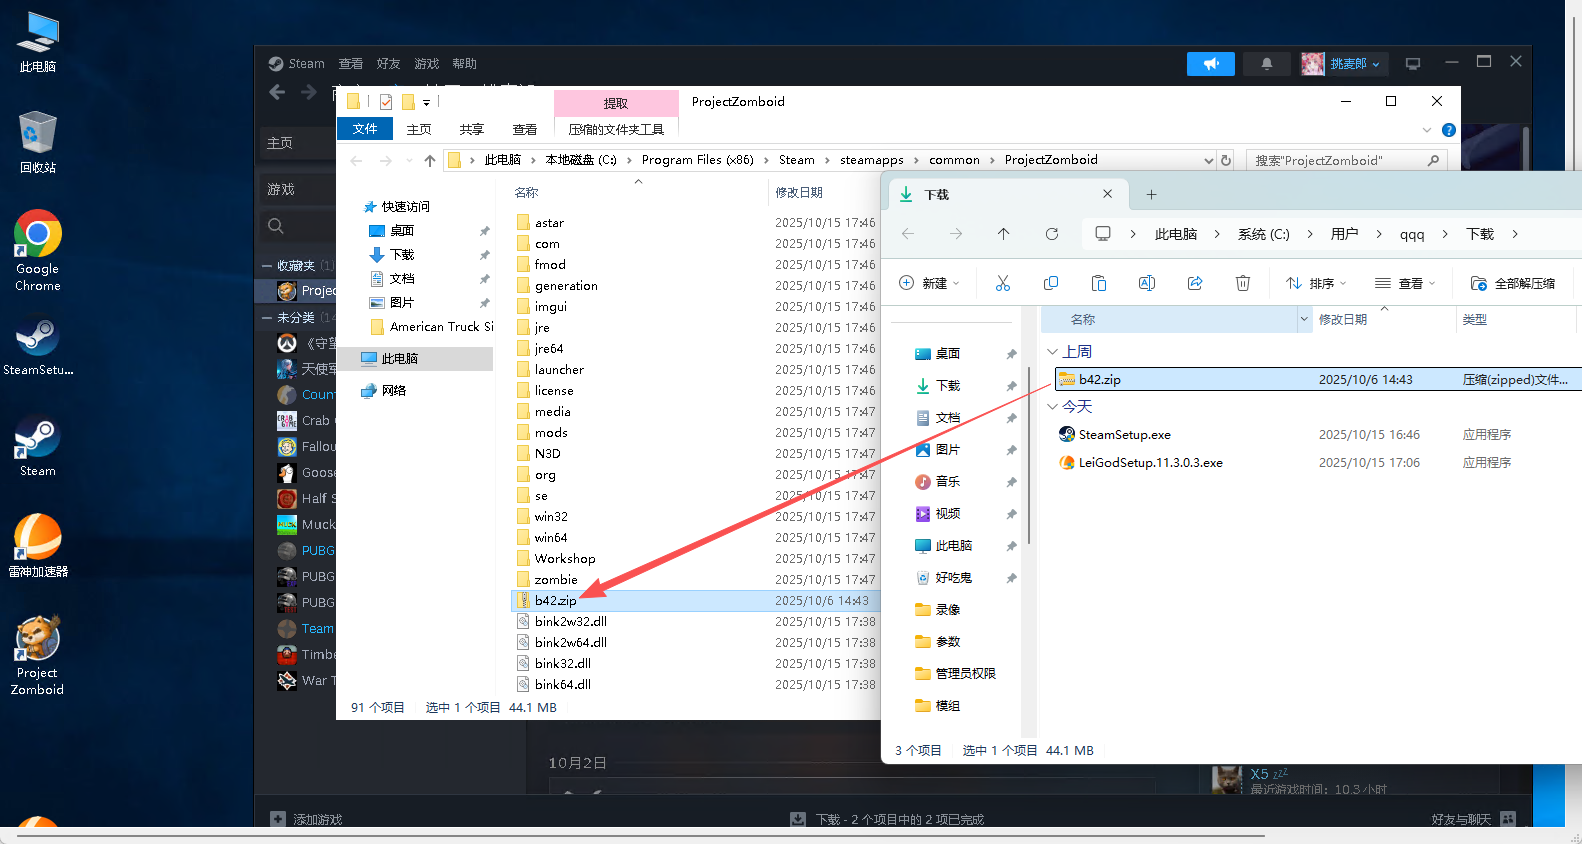Expand the 挑麦郎 Steam account dropdown
This screenshot has height=844, width=1582.
[1354, 64]
